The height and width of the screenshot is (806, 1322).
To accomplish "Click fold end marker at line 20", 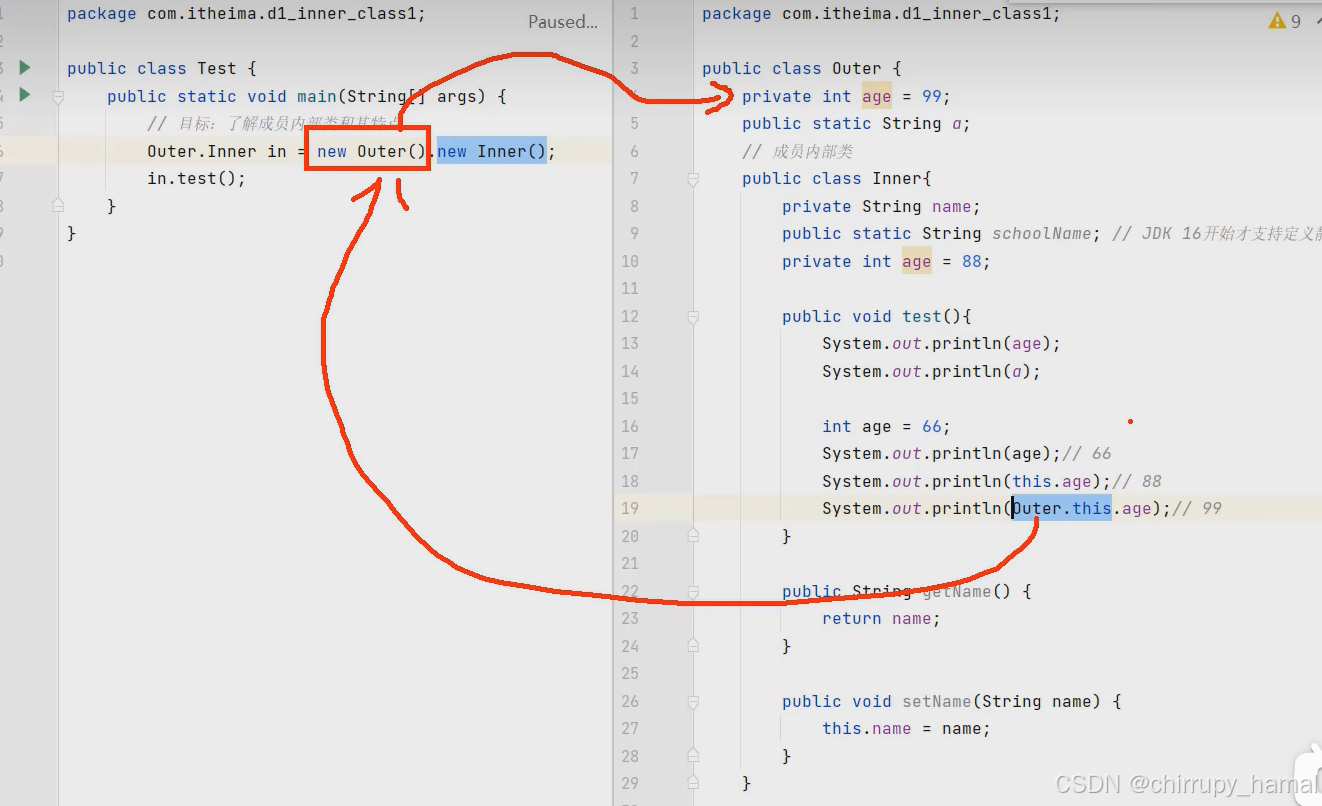I will pos(693,536).
